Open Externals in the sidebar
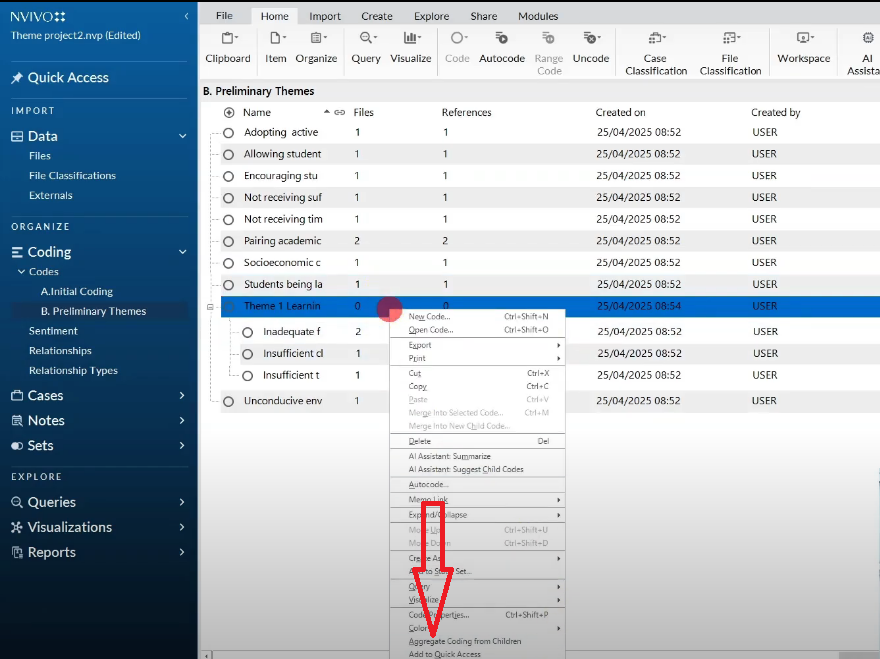880x659 pixels. click(x=51, y=195)
